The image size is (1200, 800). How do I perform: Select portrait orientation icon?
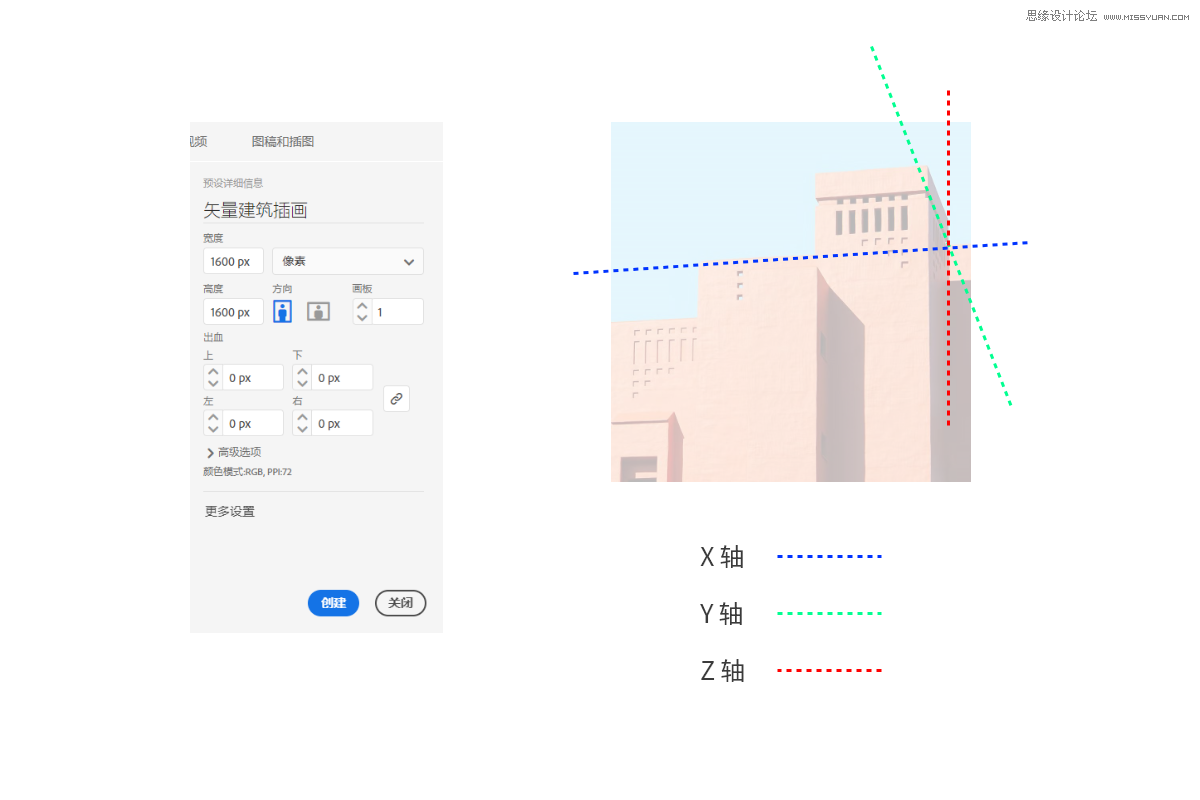pos(282,311)
